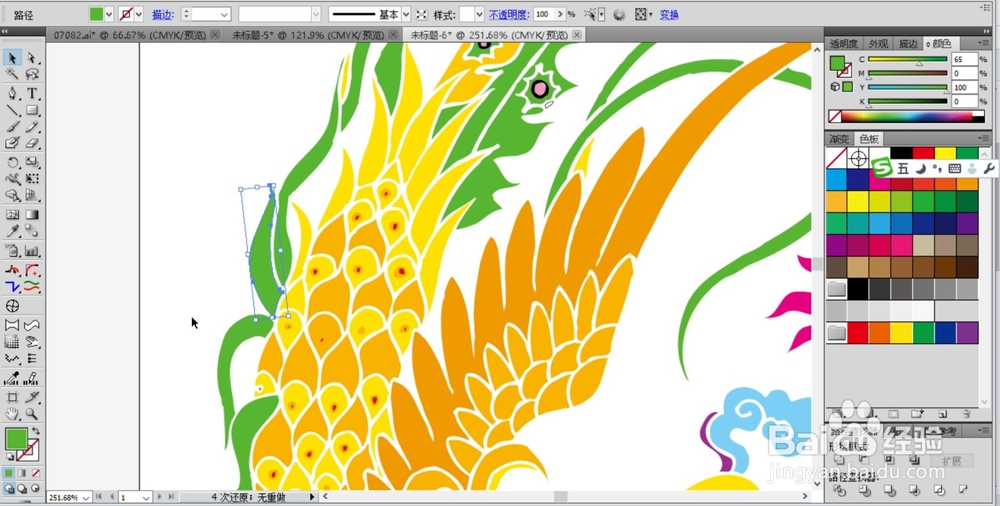This screenshot has height=506, width=1000.
Task: Reset to default fill and stroke in toolbox
Action: click(10, 457)
